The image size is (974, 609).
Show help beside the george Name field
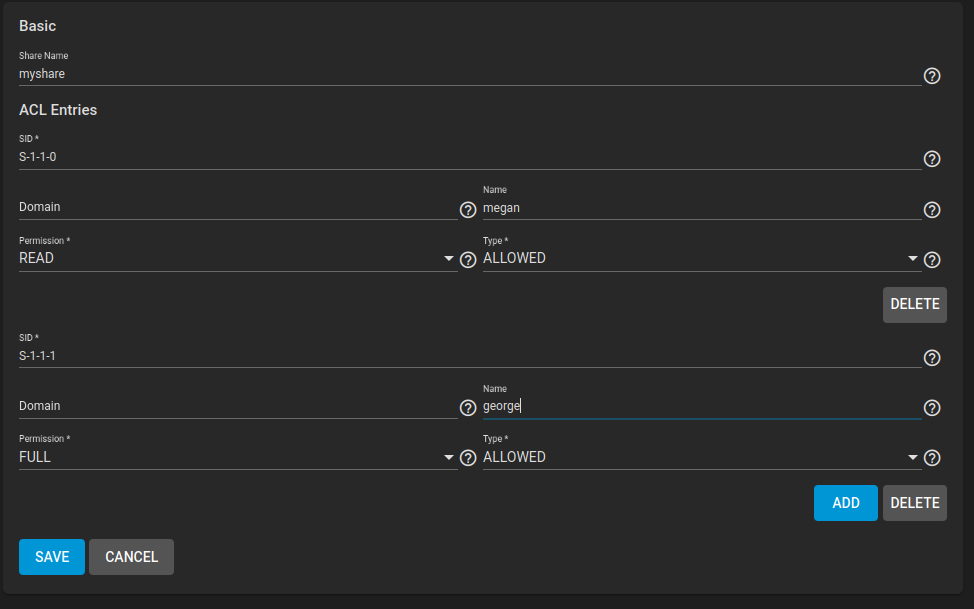(x=932, y=408)
